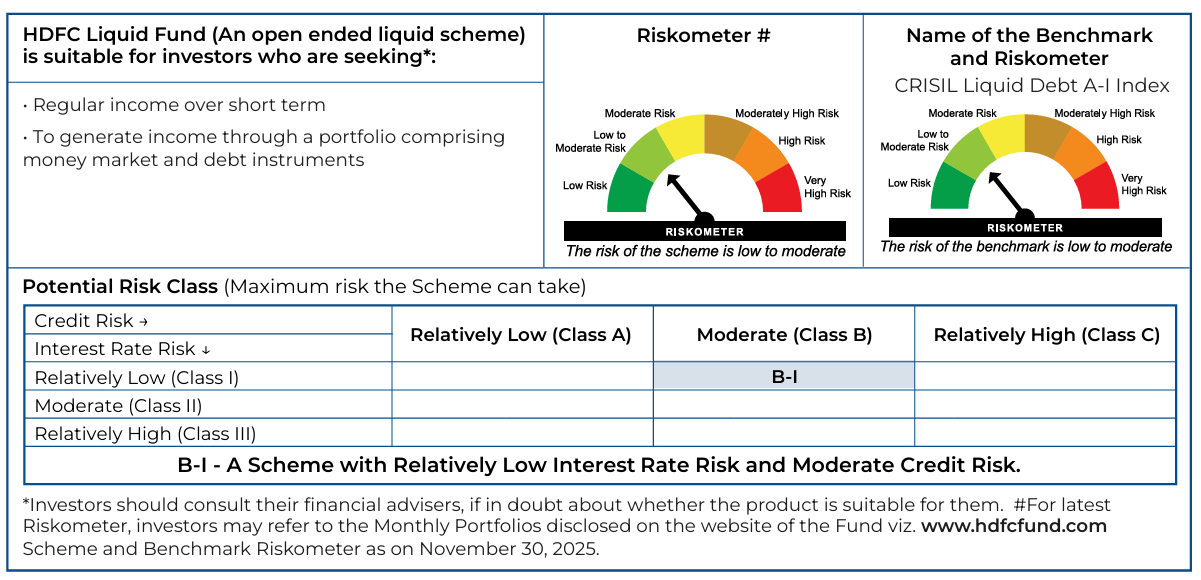Click black RISKOMETER label under the scheme gauge
1201x580 pixels.
(704, 231)
